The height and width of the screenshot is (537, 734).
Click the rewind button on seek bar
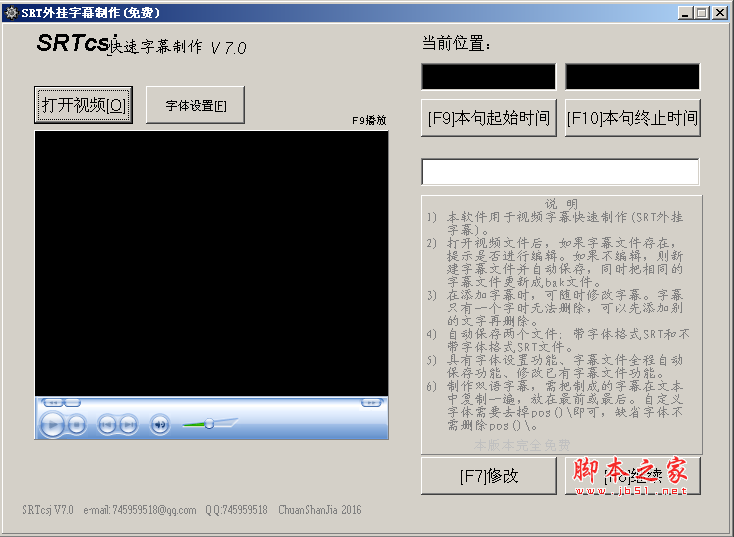[52, 403]
